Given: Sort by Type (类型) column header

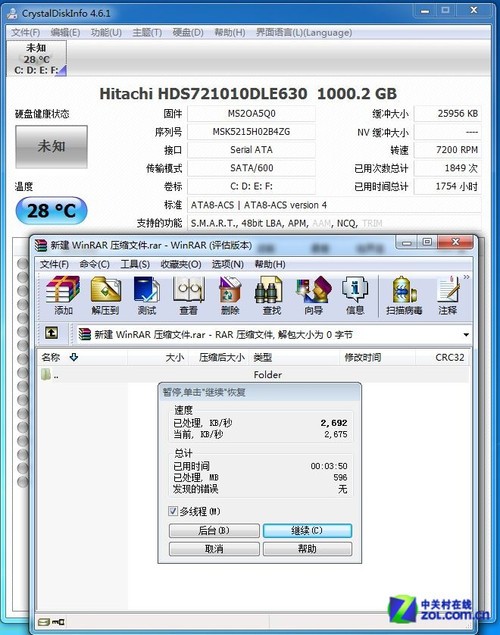Looking at the screenshot, I should 294,357.
